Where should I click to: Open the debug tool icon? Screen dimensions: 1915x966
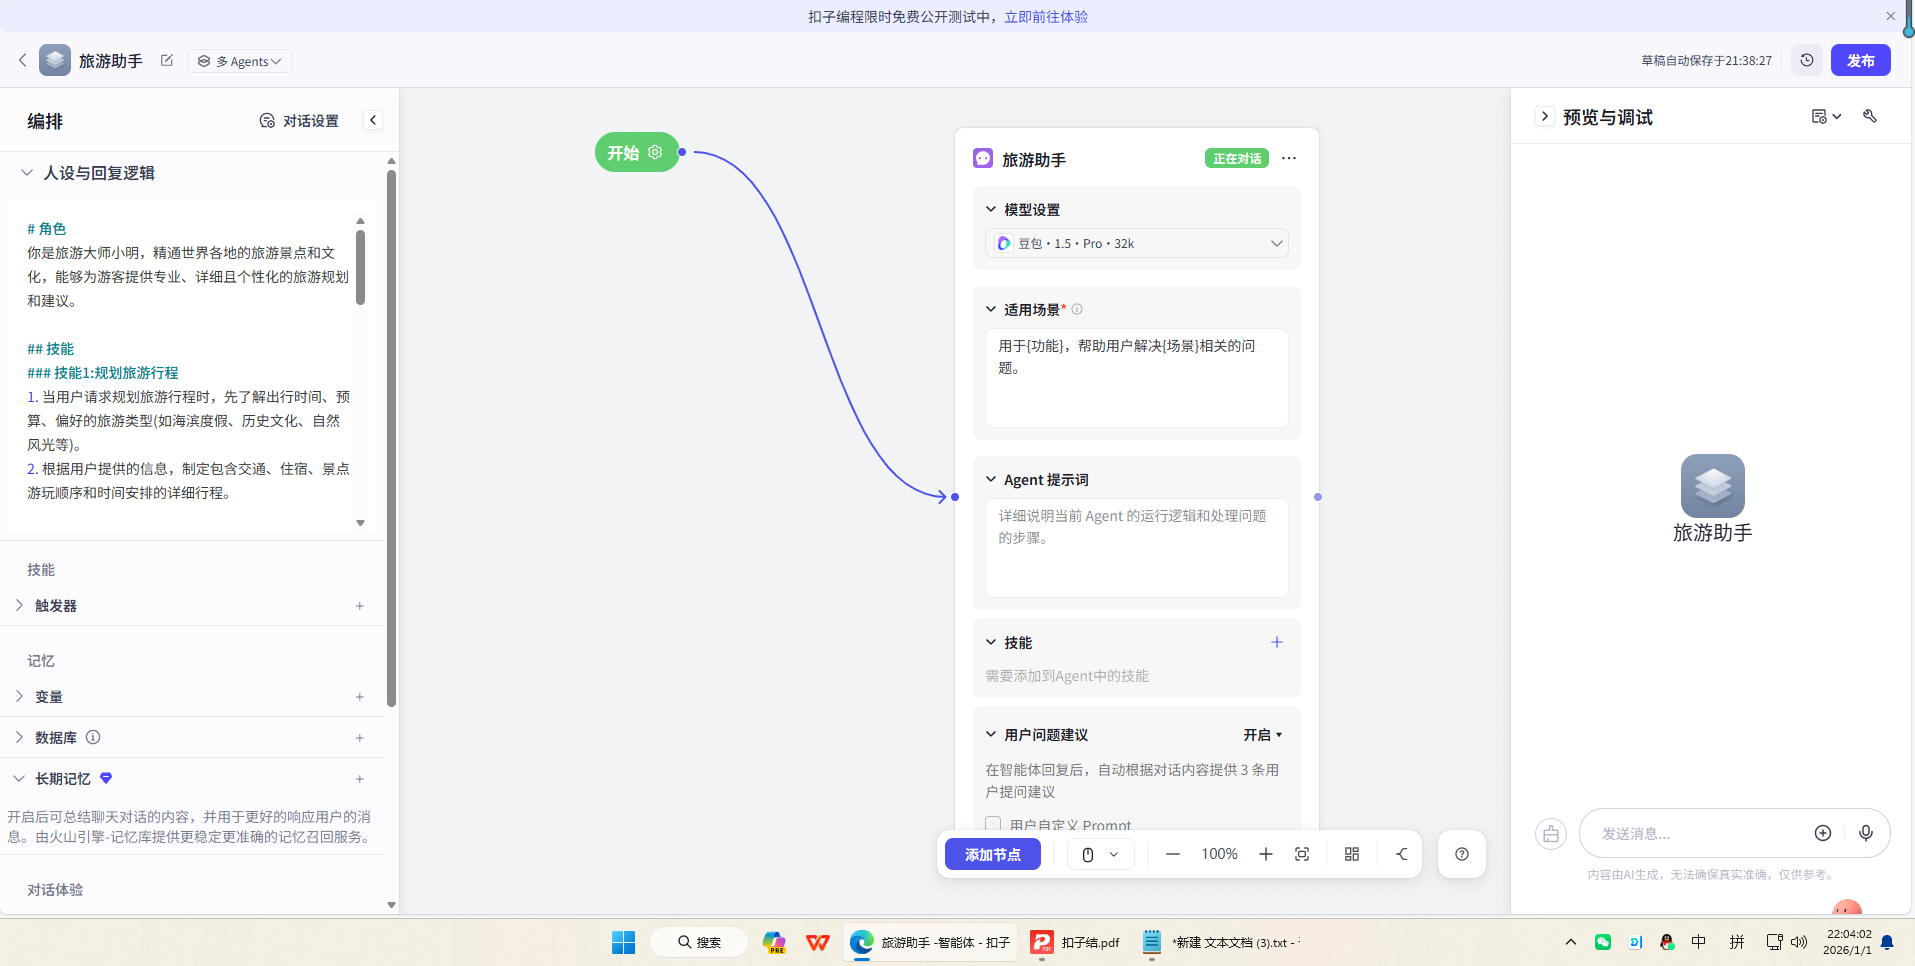coord(1870,116)
